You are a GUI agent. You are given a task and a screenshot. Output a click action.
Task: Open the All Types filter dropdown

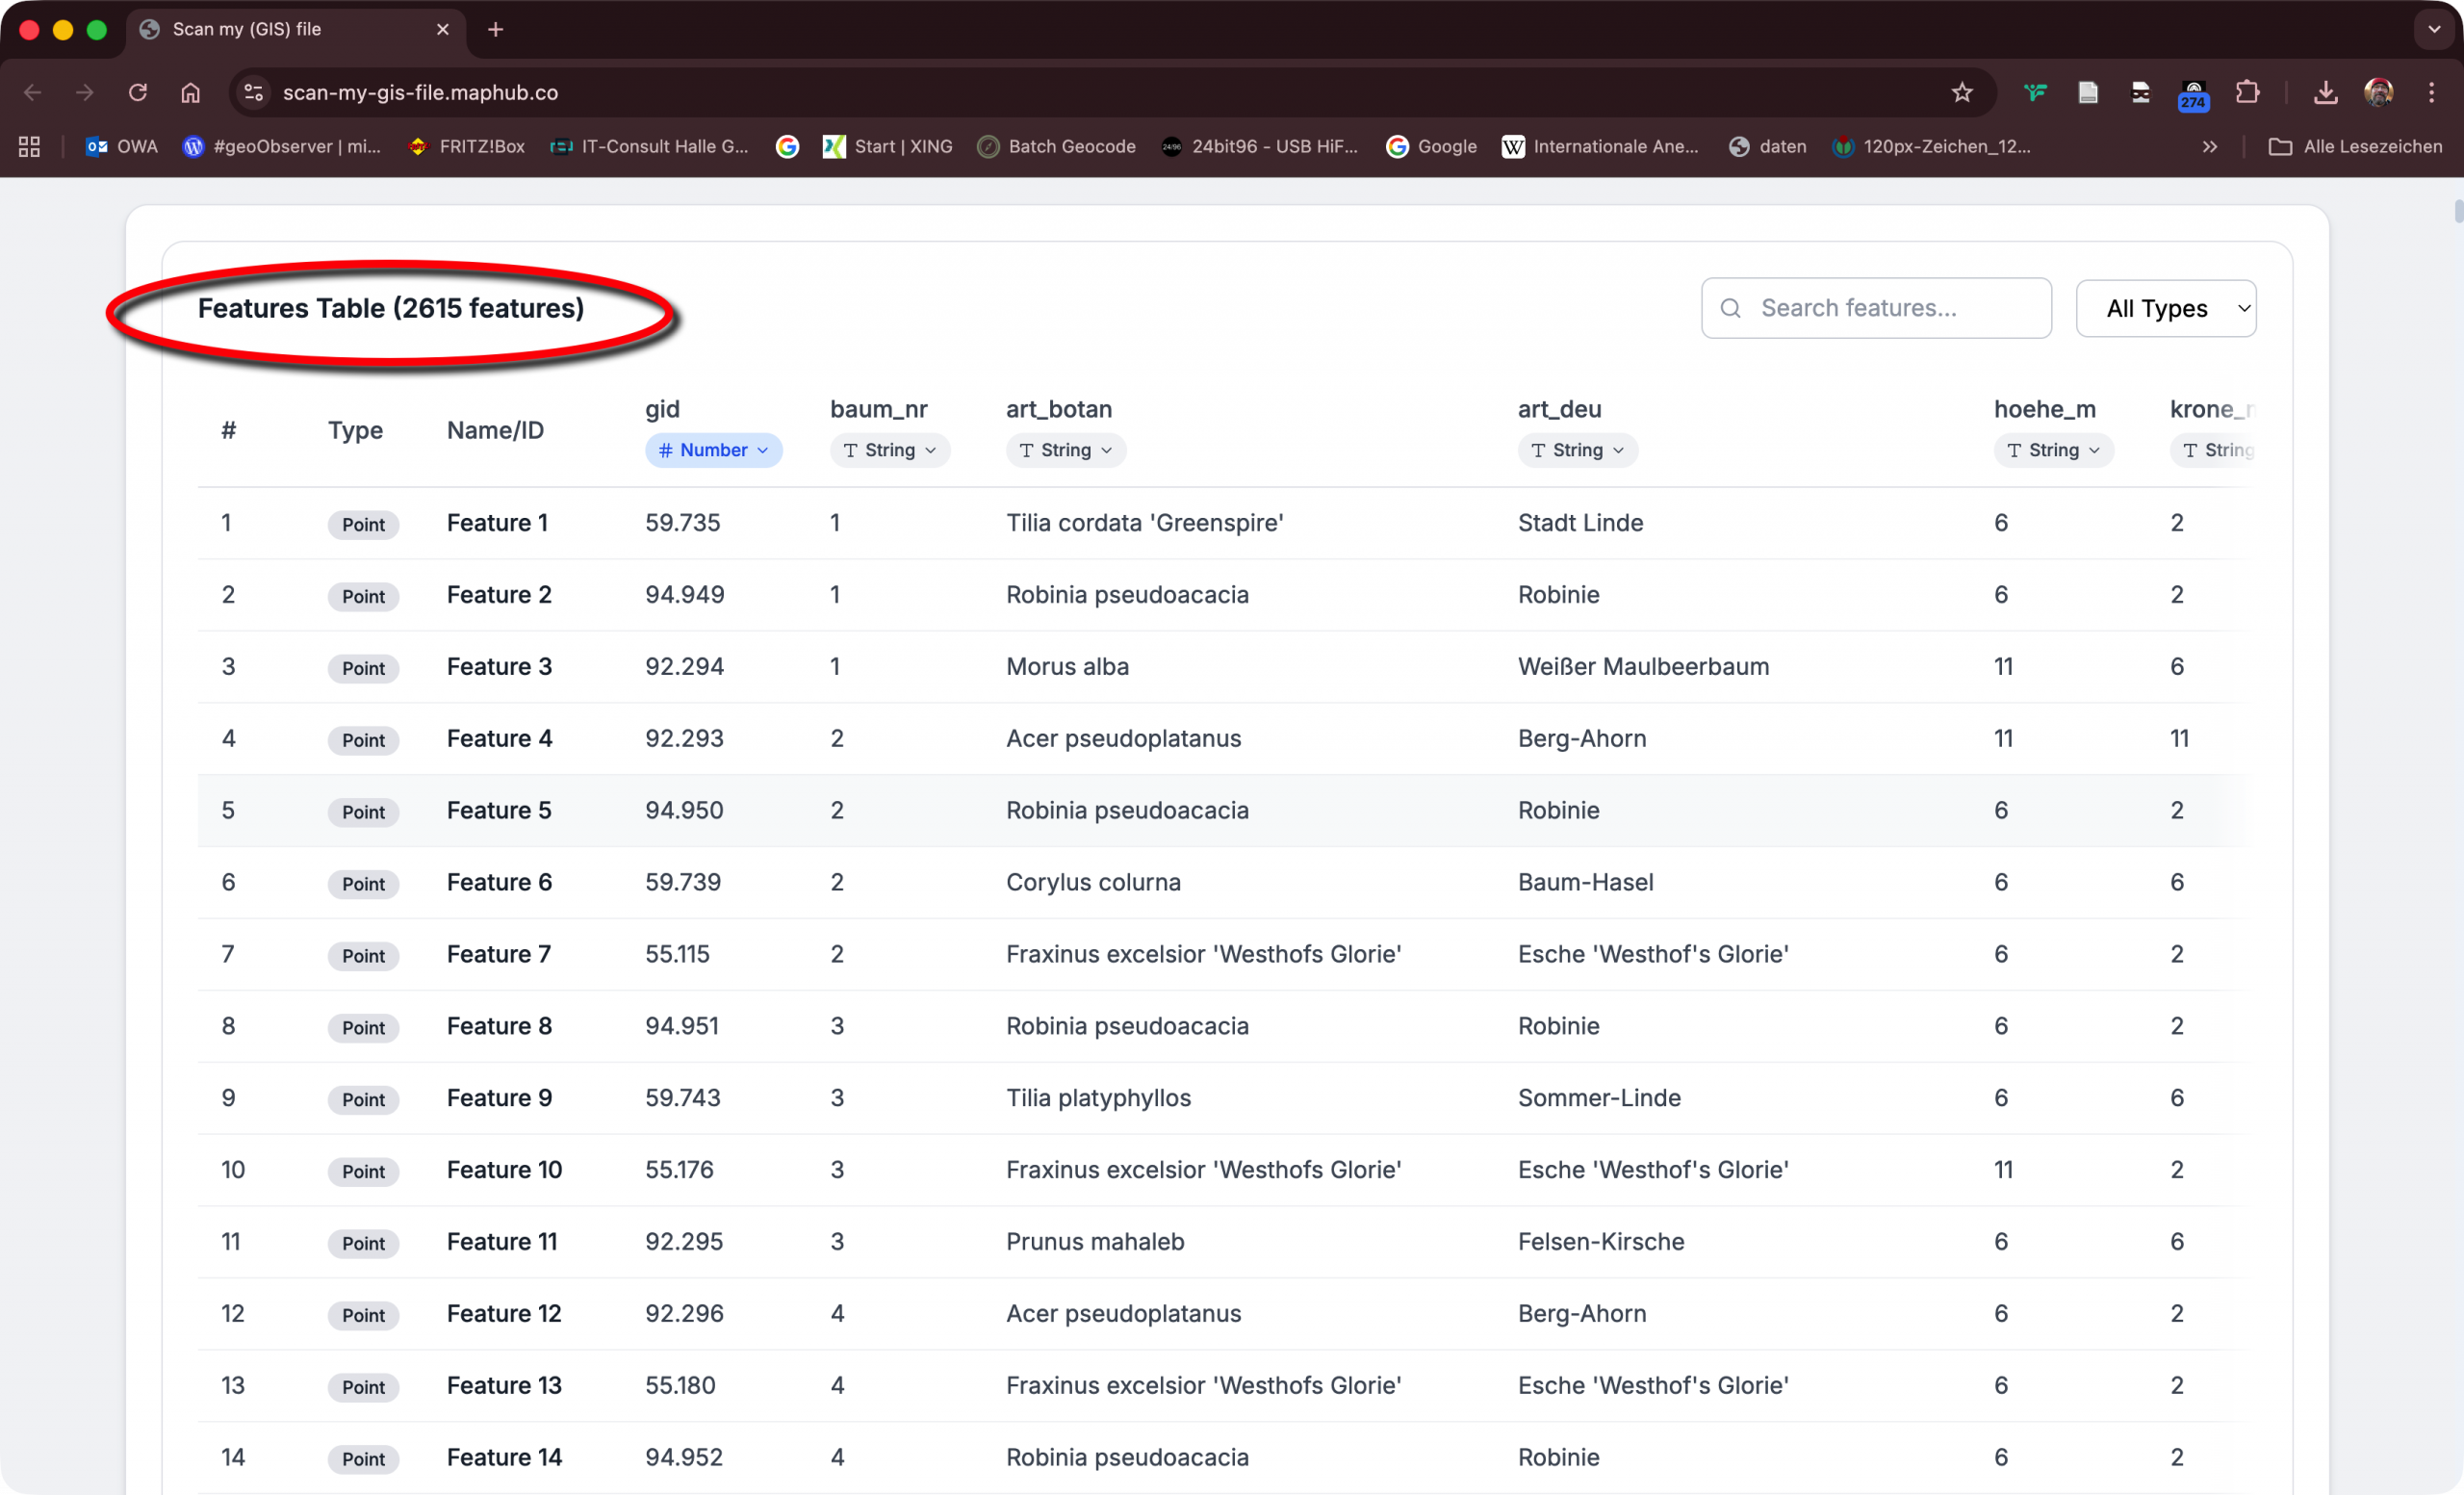[2165, 308]
